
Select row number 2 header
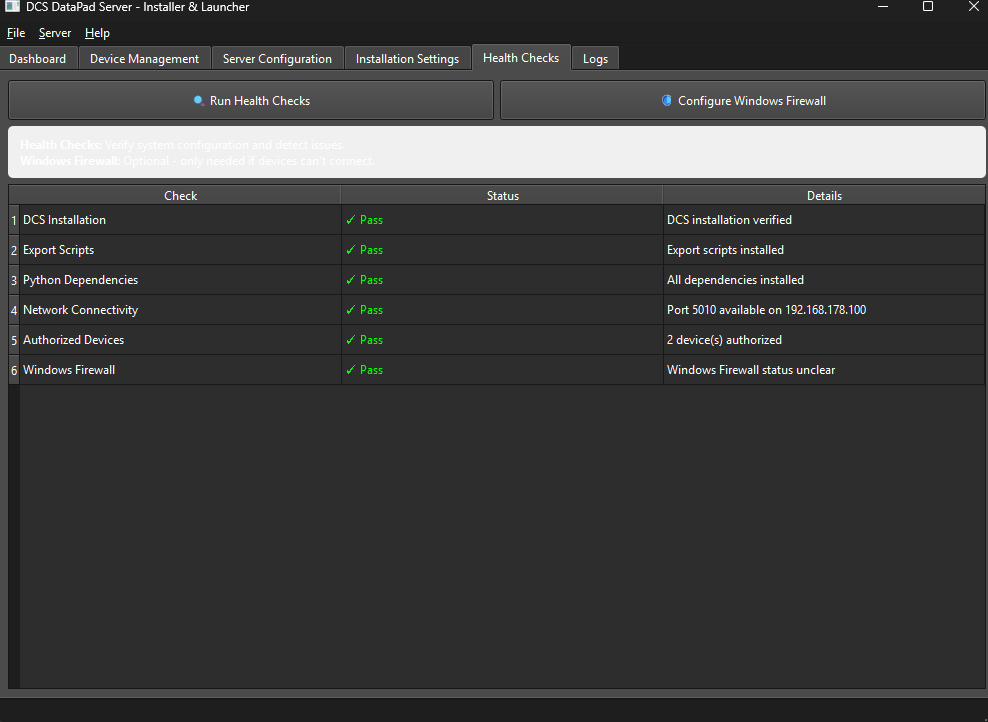[x=14, y=250]
